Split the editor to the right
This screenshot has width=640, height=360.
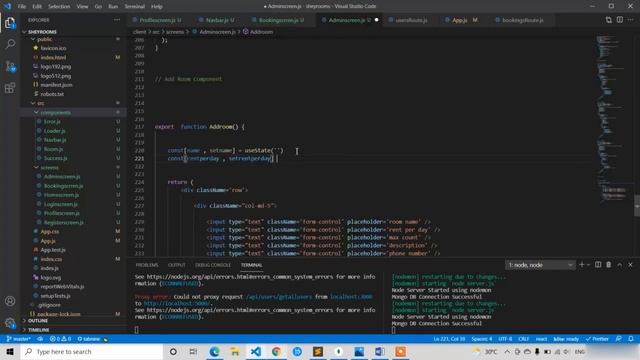tap(620, 20)
